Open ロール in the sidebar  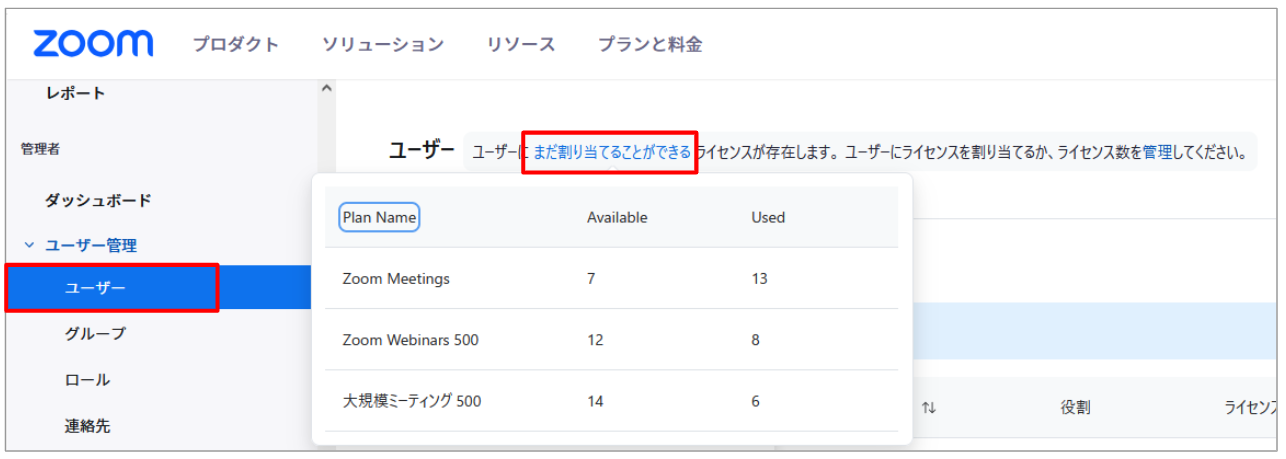pos(87,380)
